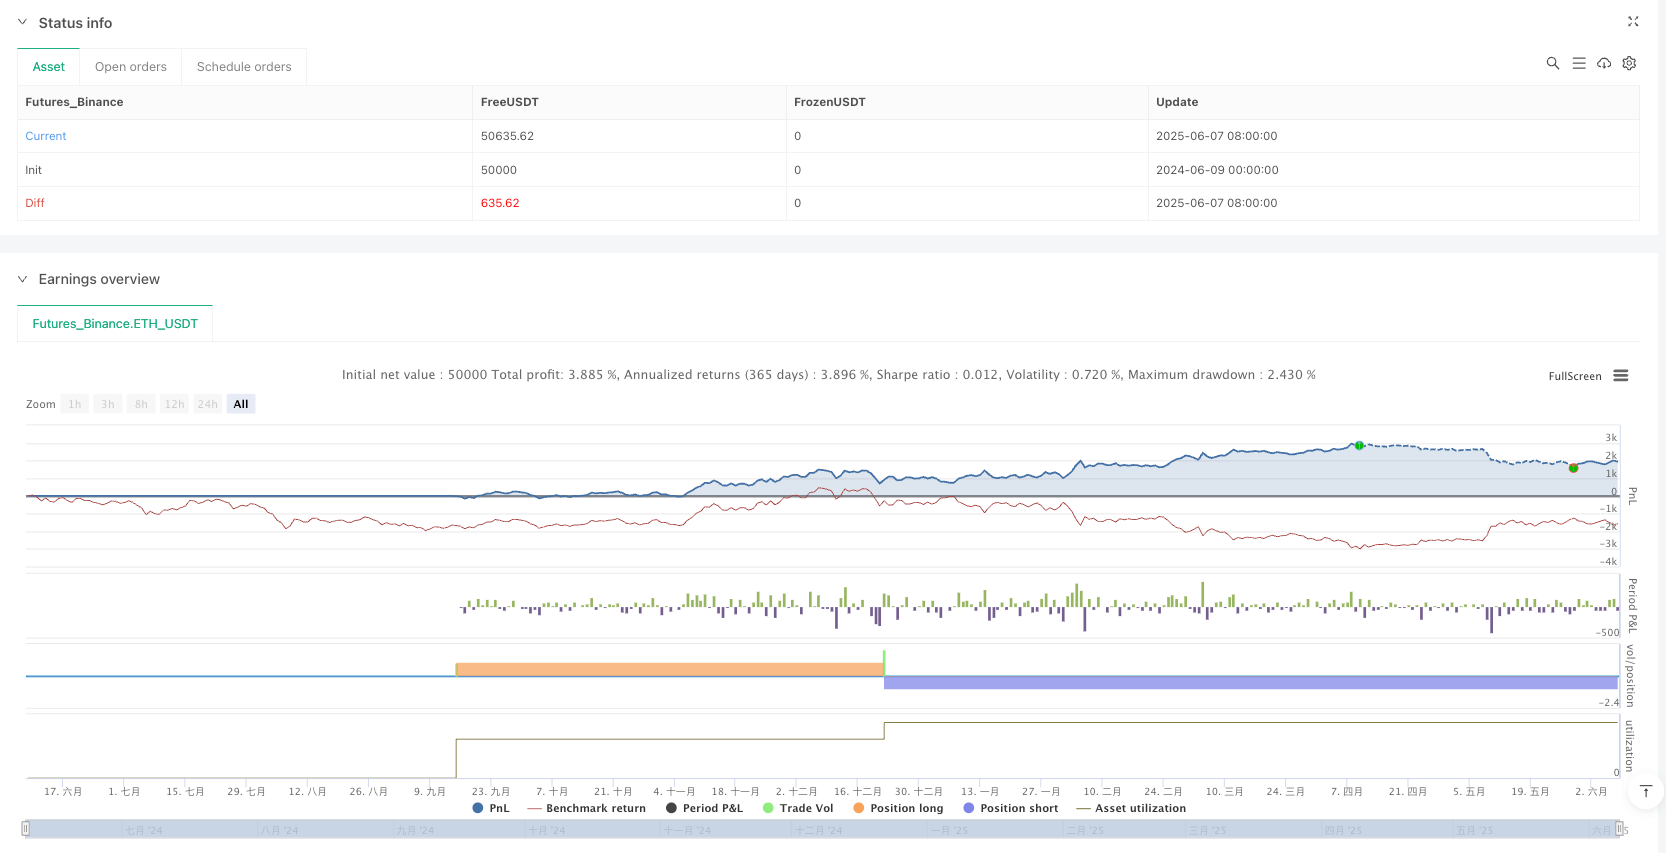The width and height of the screenshot is (1666, 853).
Task: Switch to the Open orders tab
Action: pyautogui.click(x=131, y=67)
